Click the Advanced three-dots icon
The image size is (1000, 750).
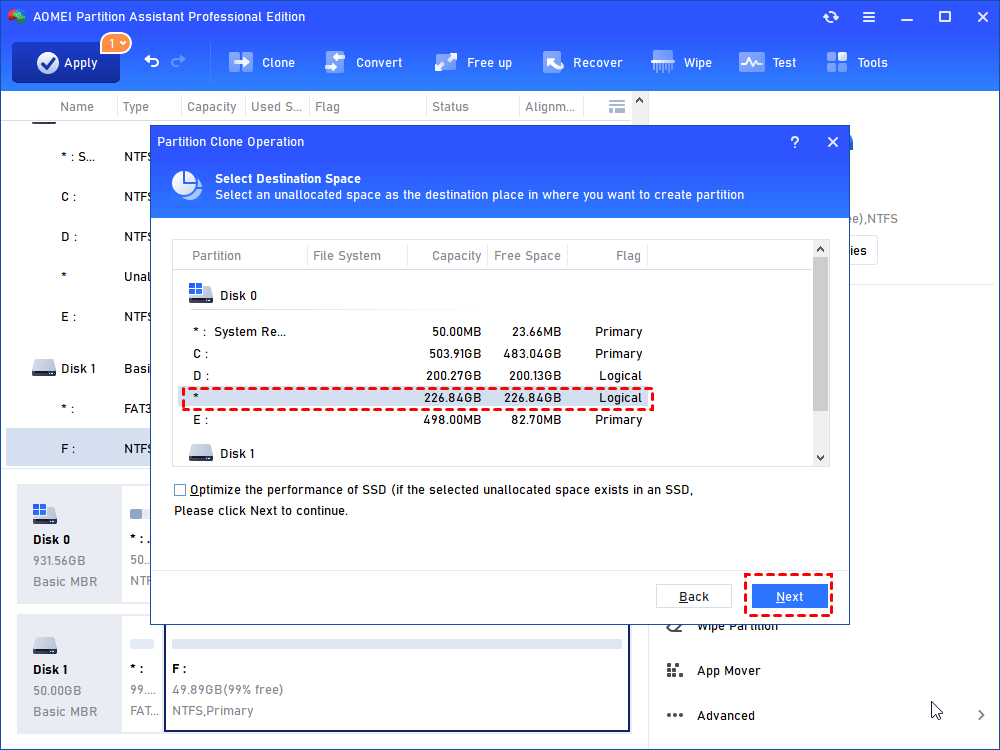675,716
